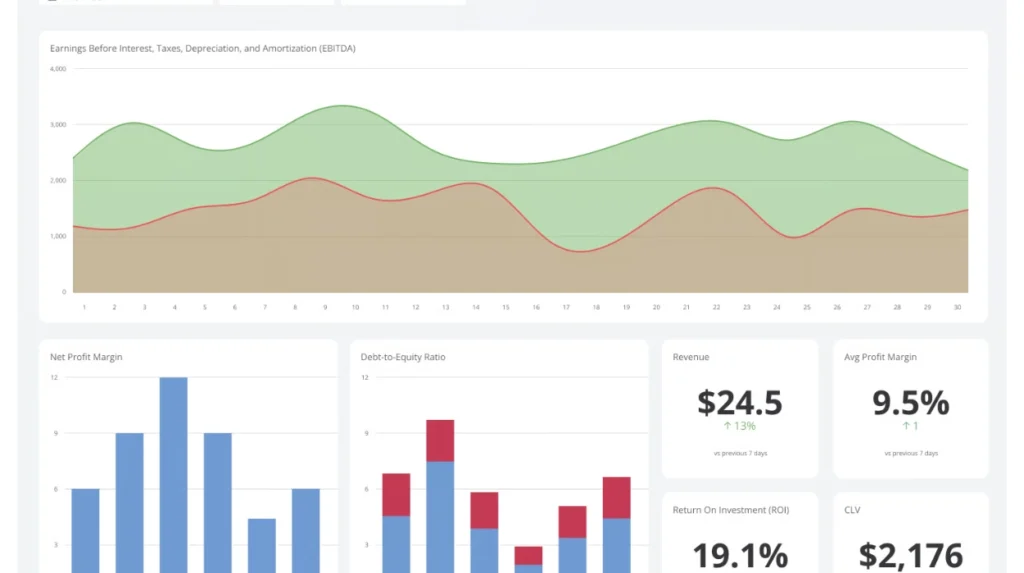Viewport: 1024px width, 573px height.
Task: Click day 15 on EBITDA x-axis
Action: tap(506, 307)
